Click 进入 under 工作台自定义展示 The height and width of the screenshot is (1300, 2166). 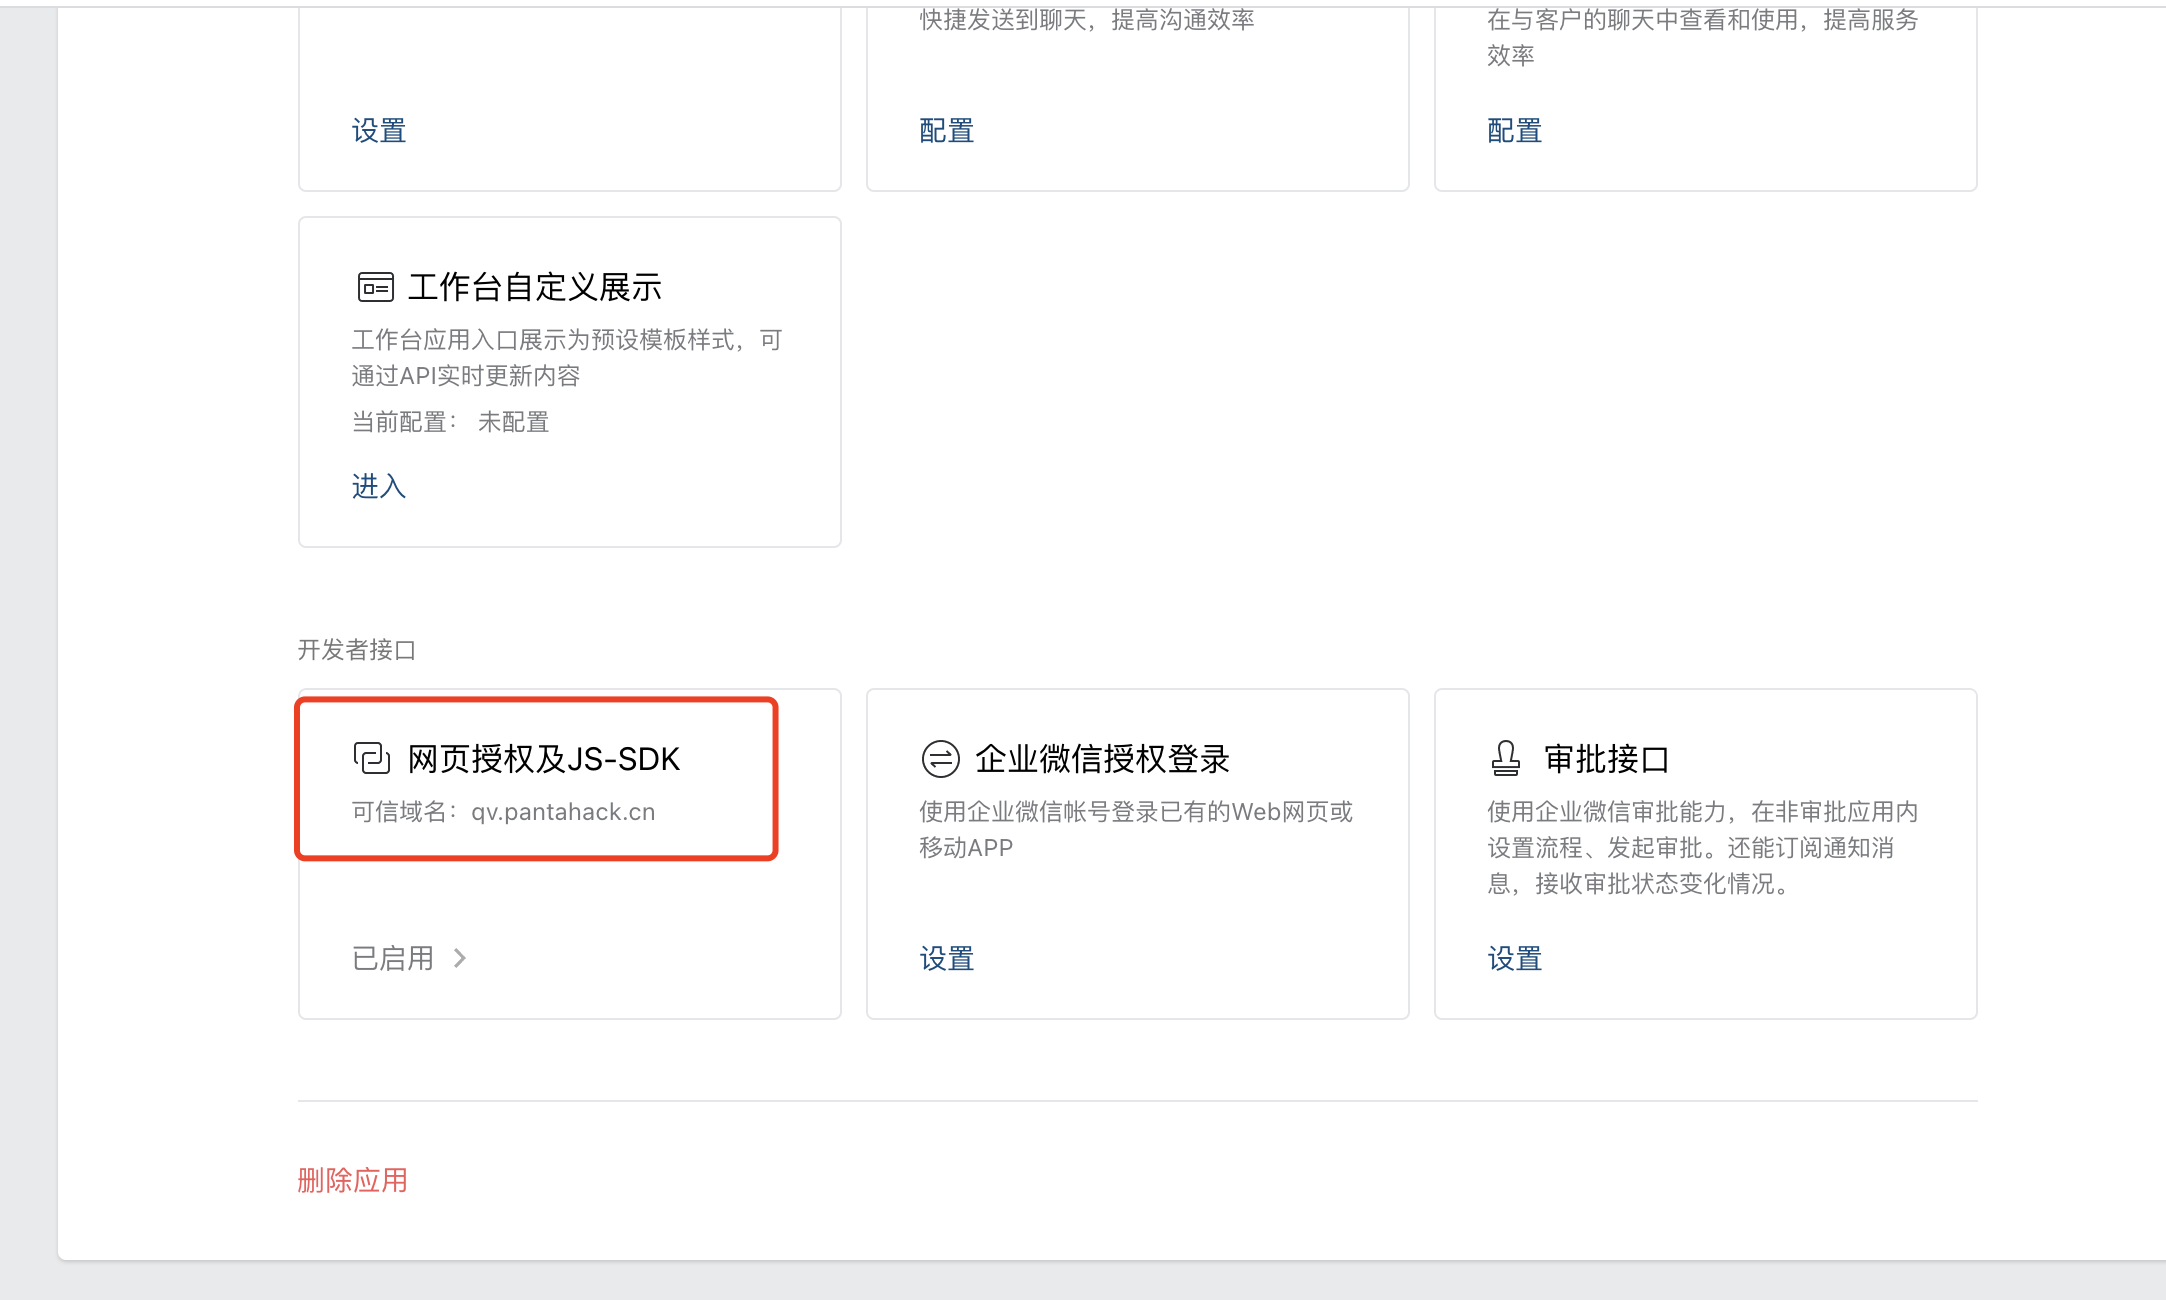(x=379, y=486)
